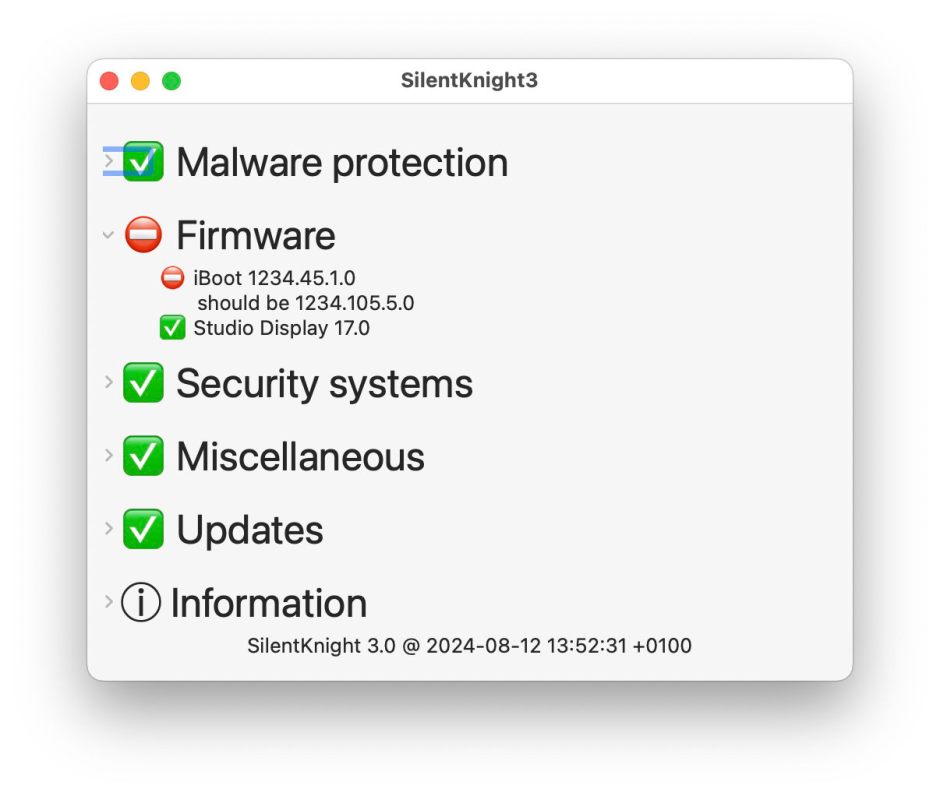Click the green check beside Updates
940x796 pixels.
[143, 529]
